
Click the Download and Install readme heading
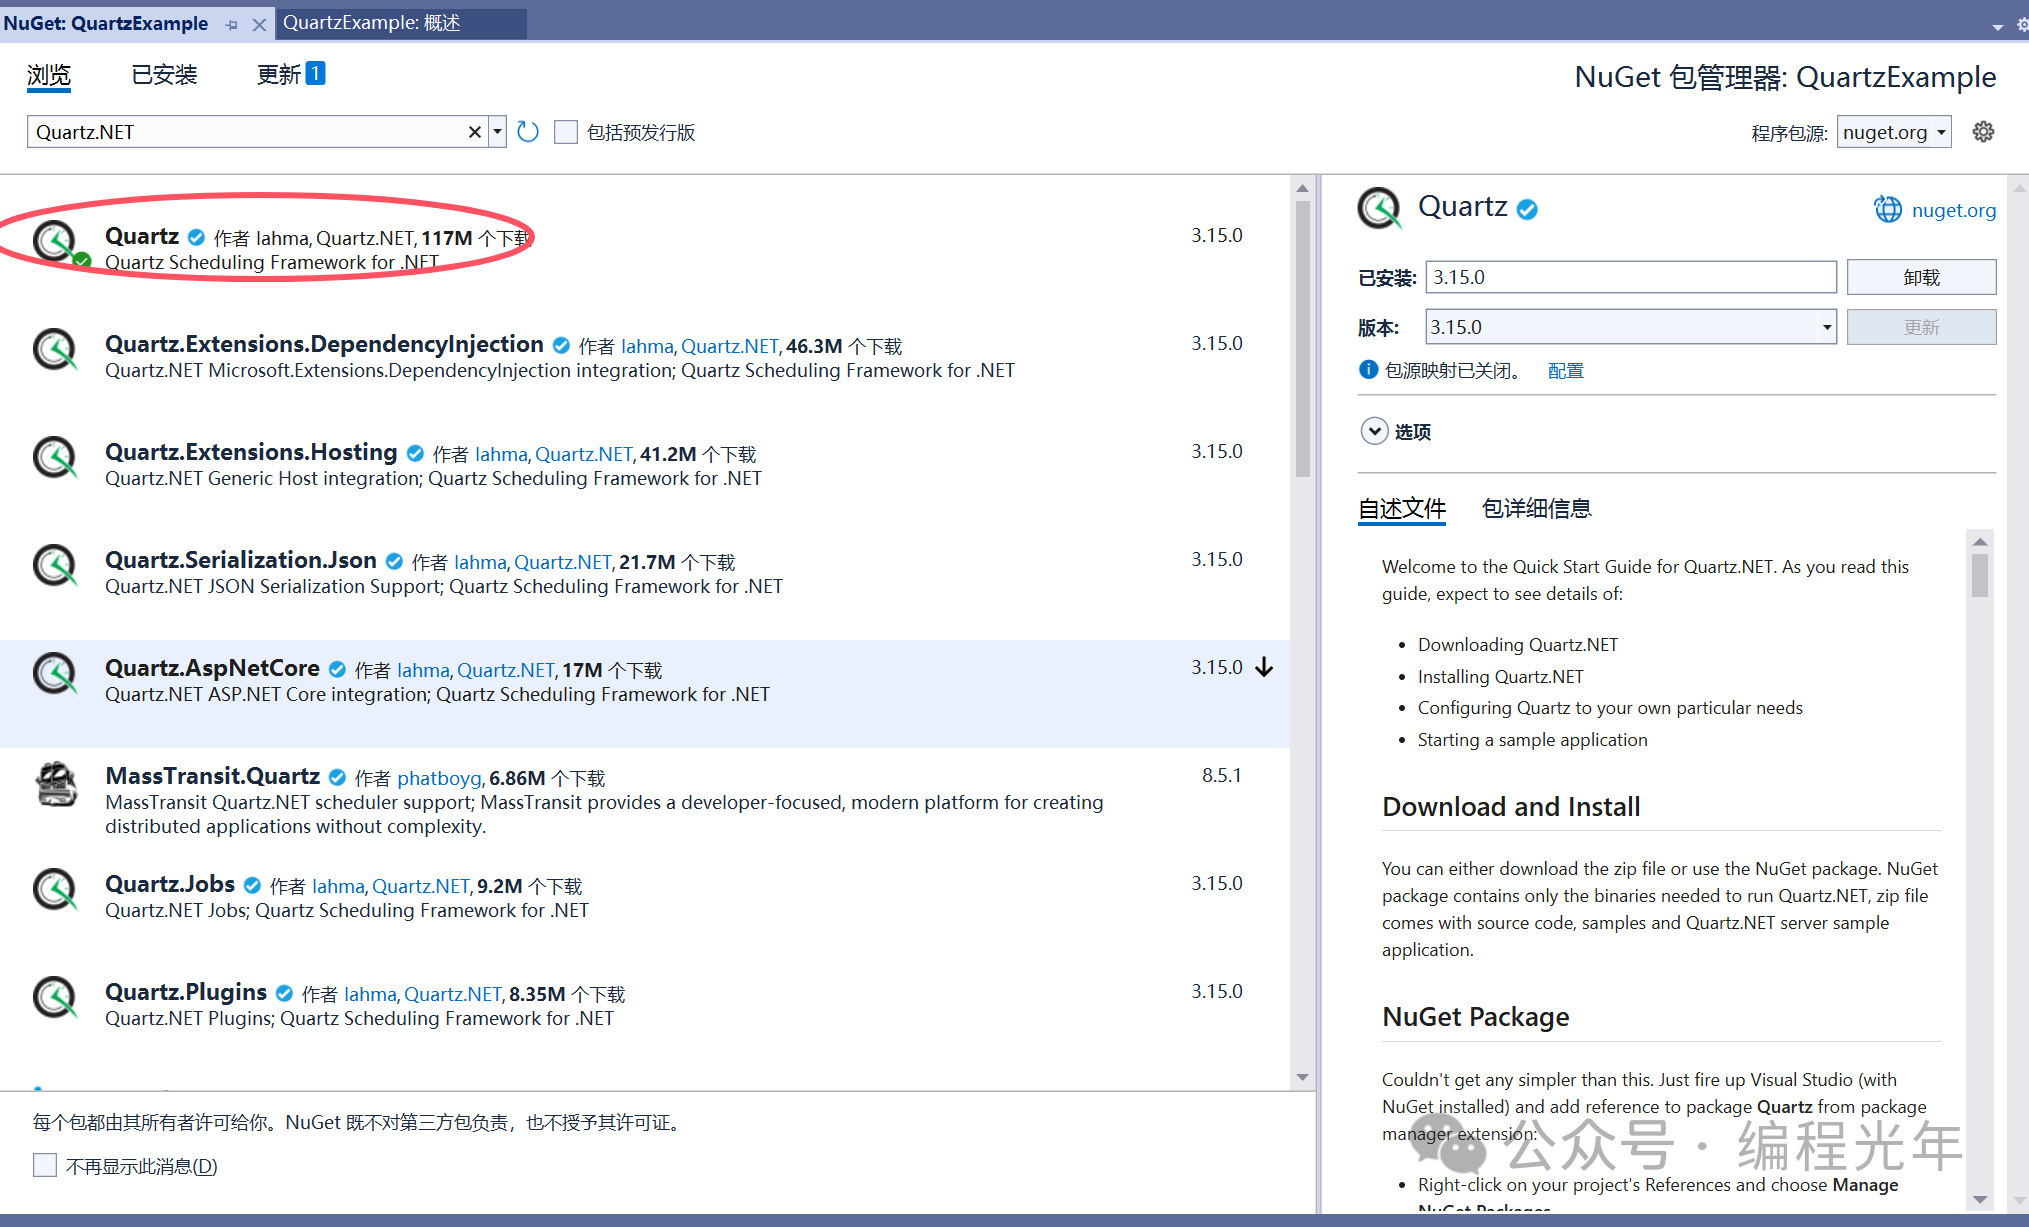coord(1511,806)
